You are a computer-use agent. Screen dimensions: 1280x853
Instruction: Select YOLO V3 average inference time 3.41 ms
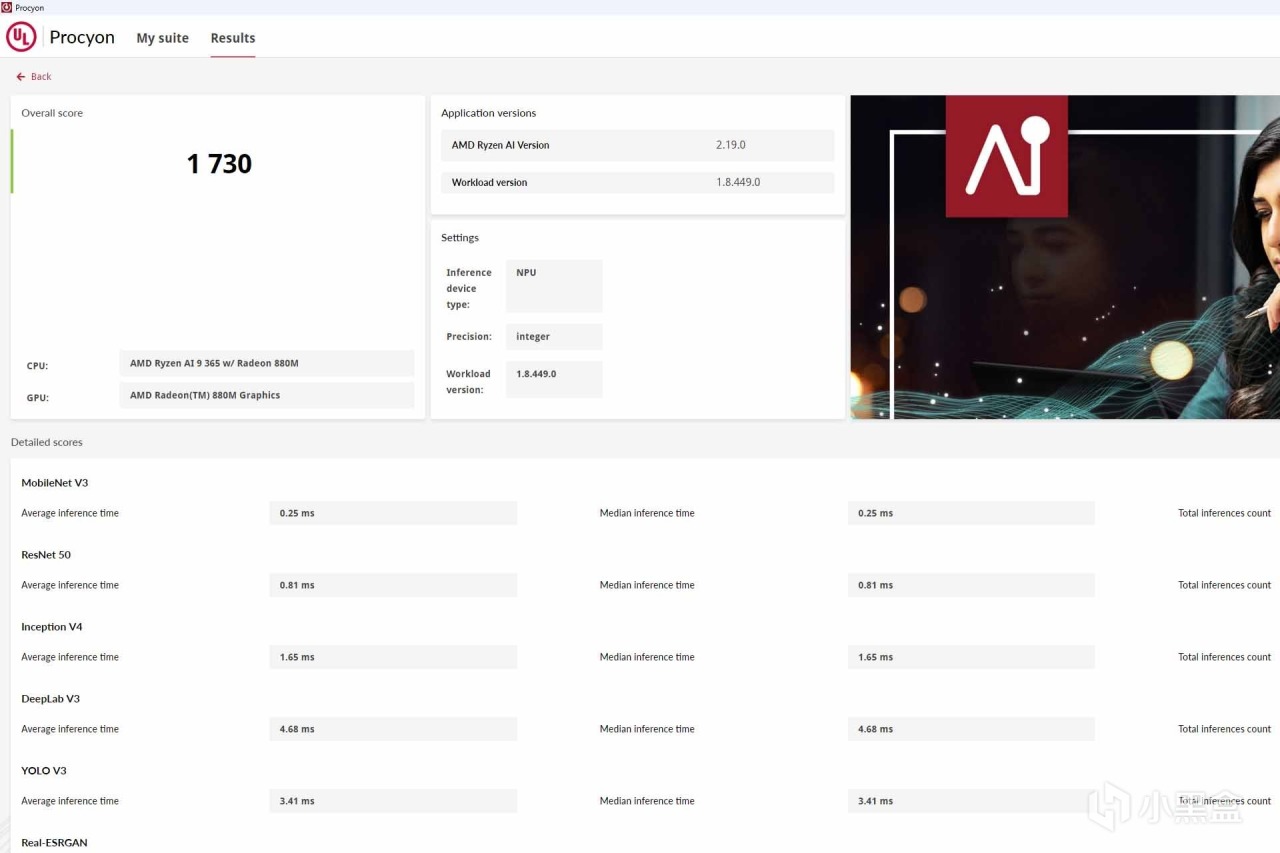393,801
